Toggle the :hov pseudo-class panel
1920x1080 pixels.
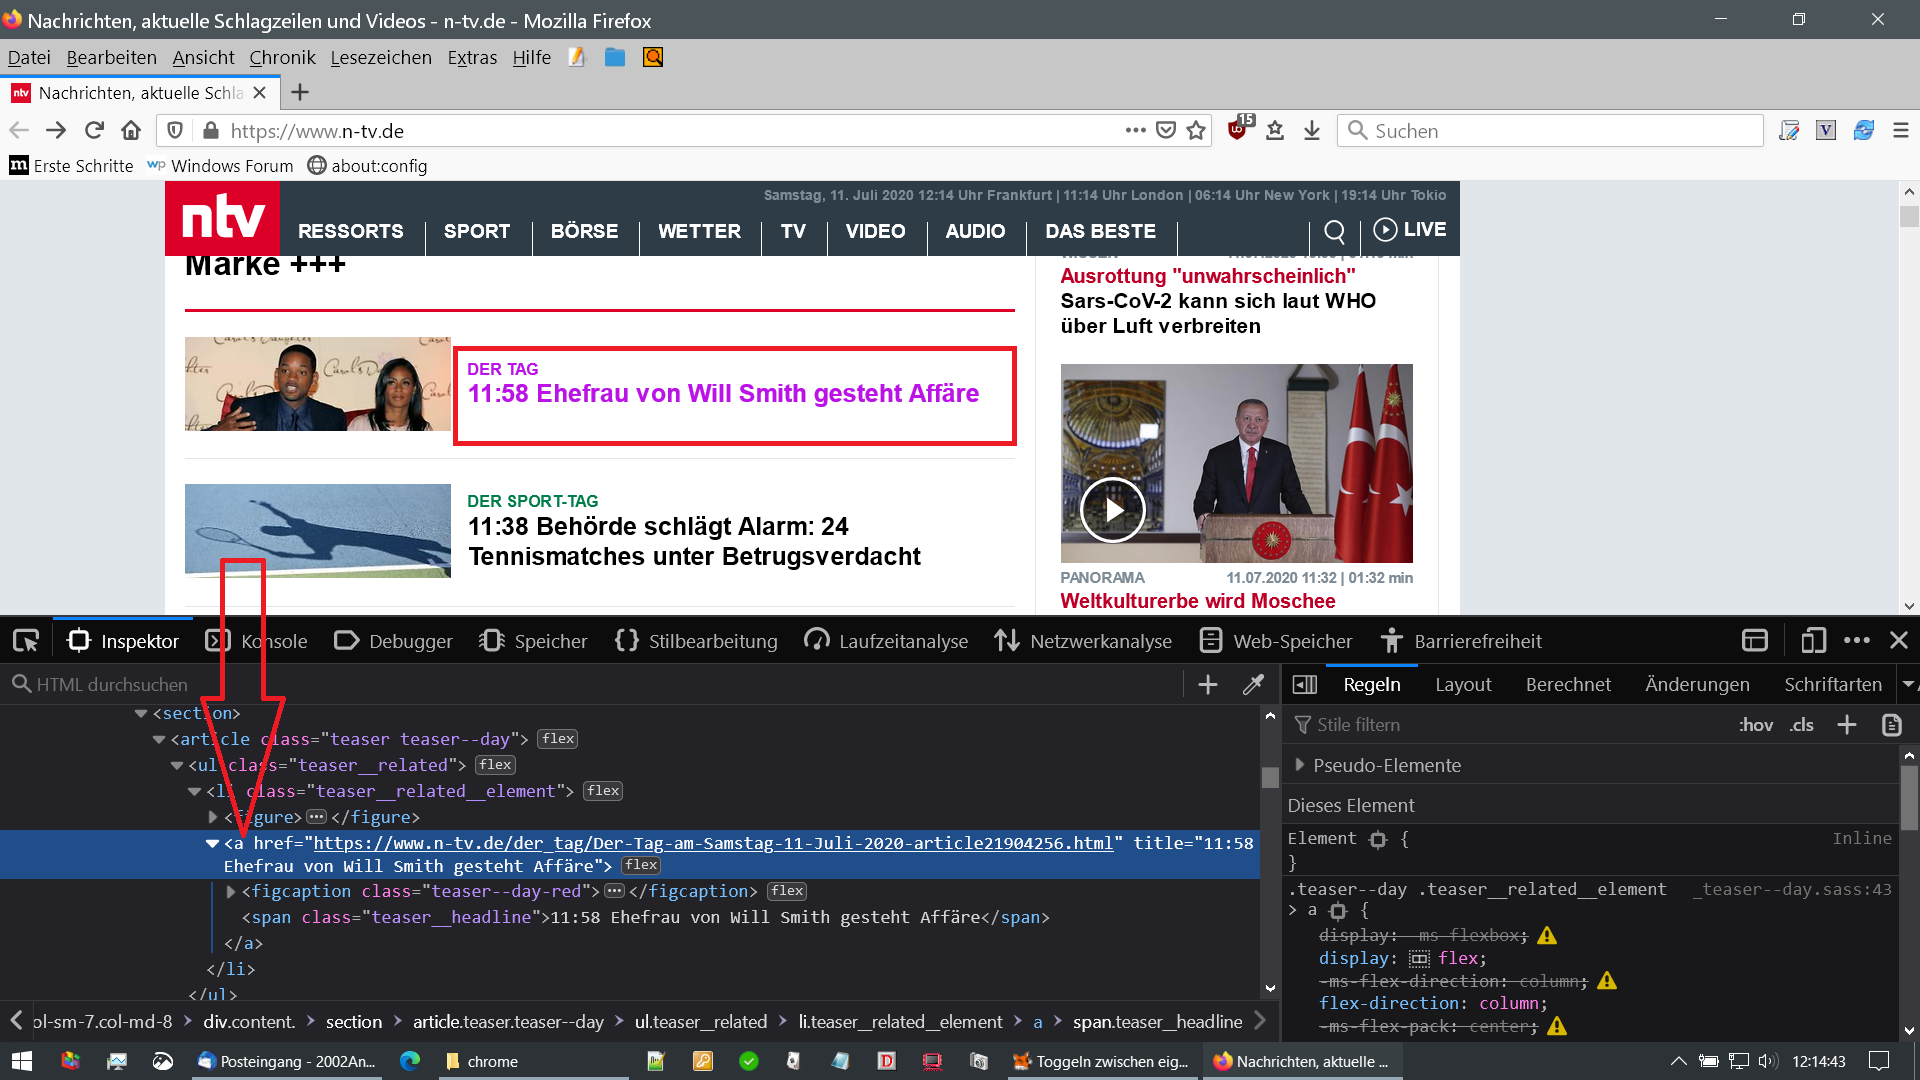point(1755,725)
